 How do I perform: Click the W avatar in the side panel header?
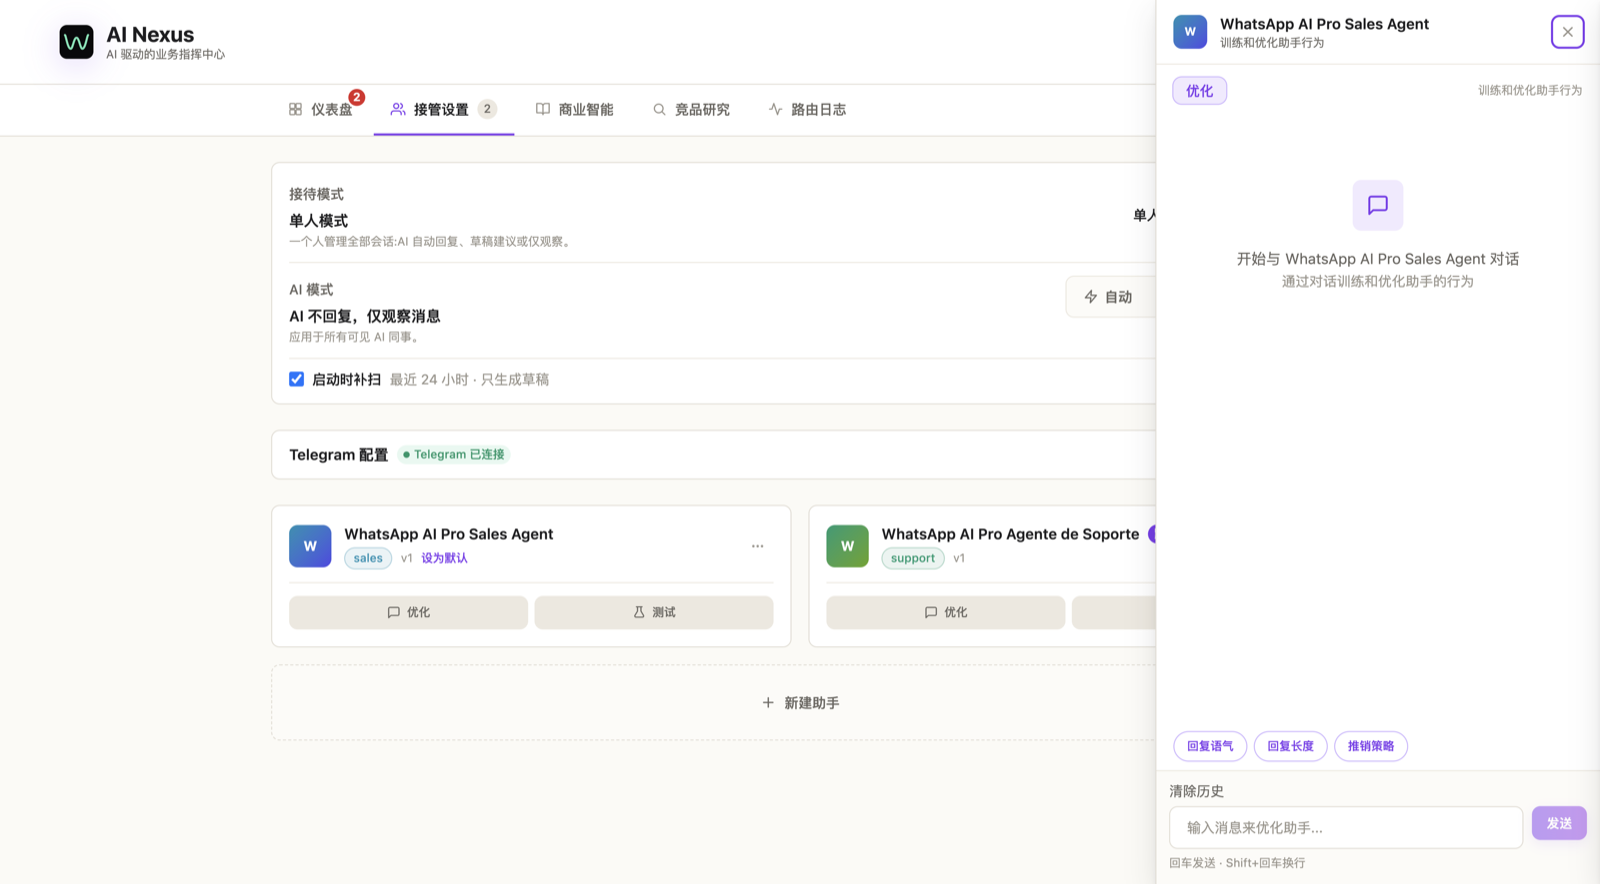point(1190,32)
